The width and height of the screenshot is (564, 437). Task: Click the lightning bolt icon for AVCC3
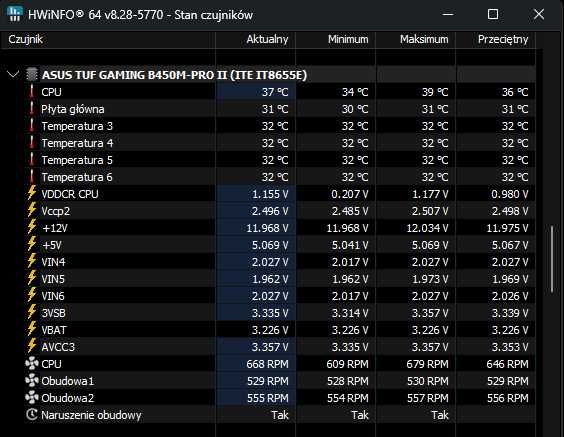32,346
